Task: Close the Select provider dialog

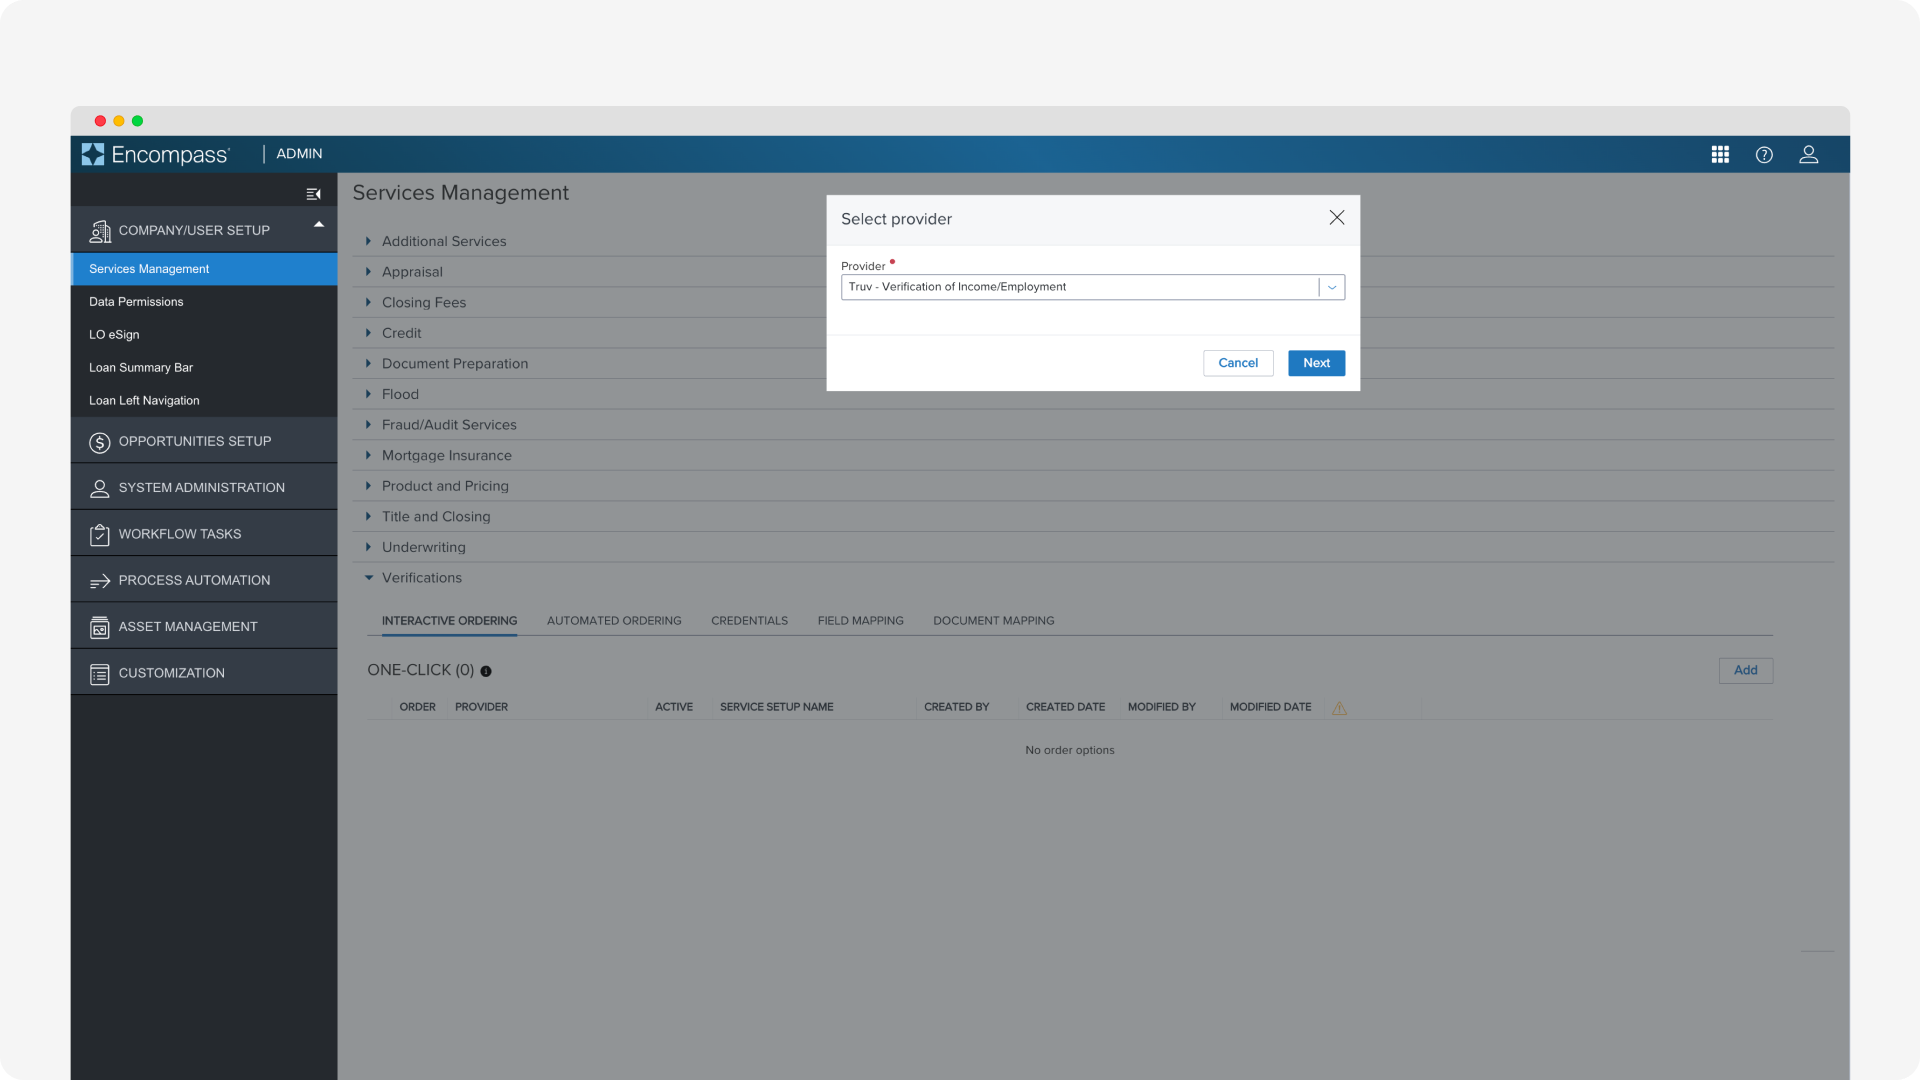Action: coord(1336,218)
